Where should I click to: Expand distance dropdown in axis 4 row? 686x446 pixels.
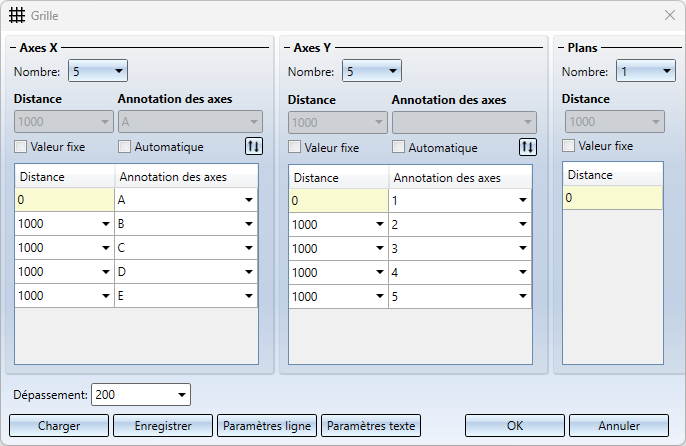pyautogui.click(x=379, y=272)
